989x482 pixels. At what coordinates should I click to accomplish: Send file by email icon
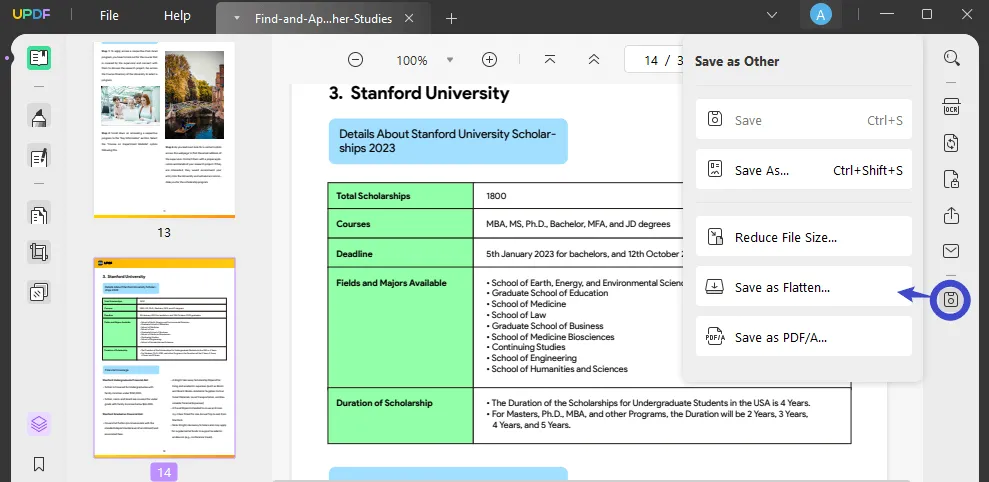pos(952,251)
